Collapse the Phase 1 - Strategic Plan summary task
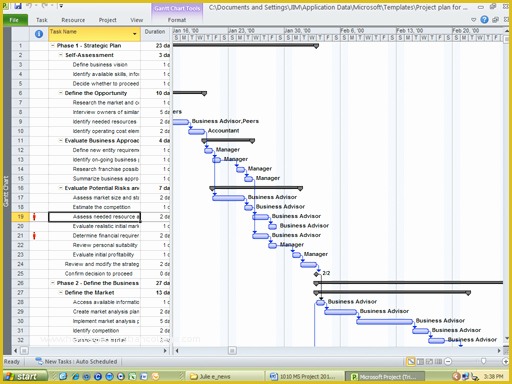 (x=52, y=45)
